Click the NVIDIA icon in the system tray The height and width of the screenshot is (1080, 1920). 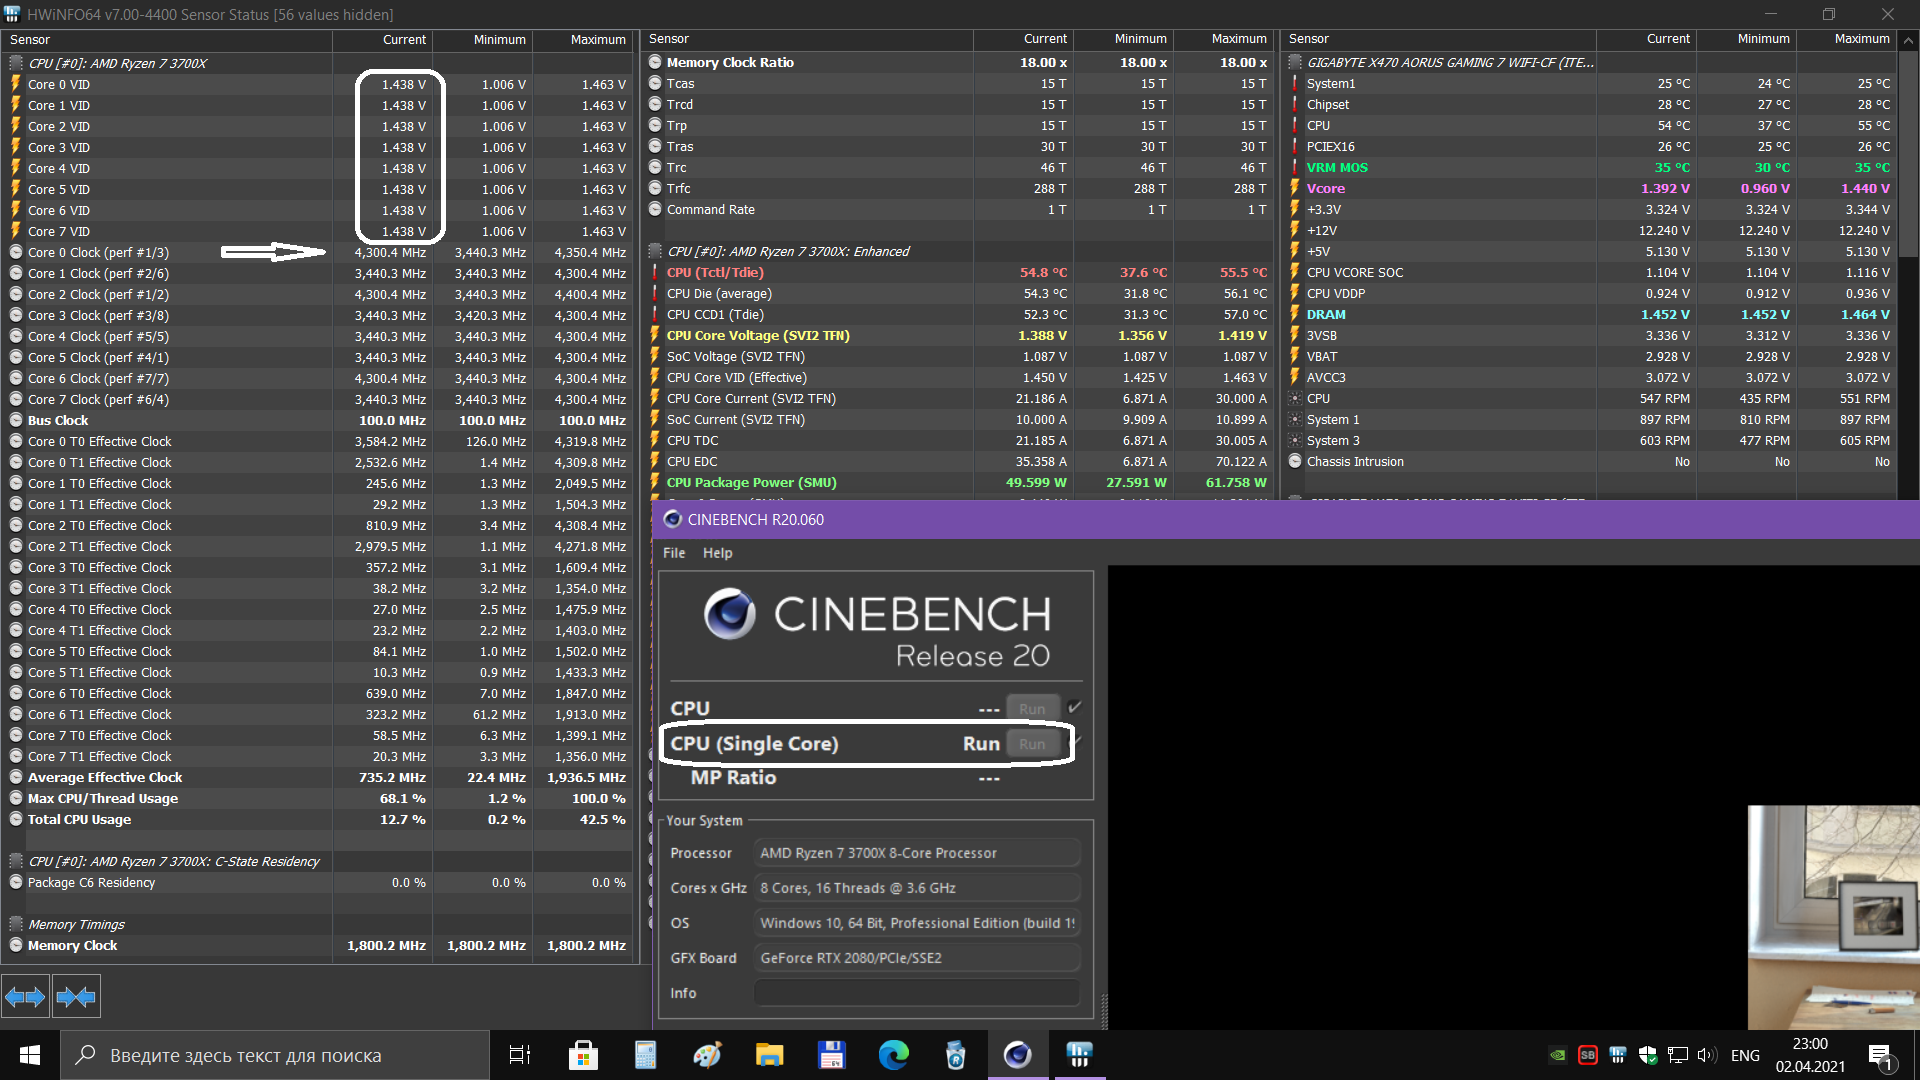pos(1557,1055)
